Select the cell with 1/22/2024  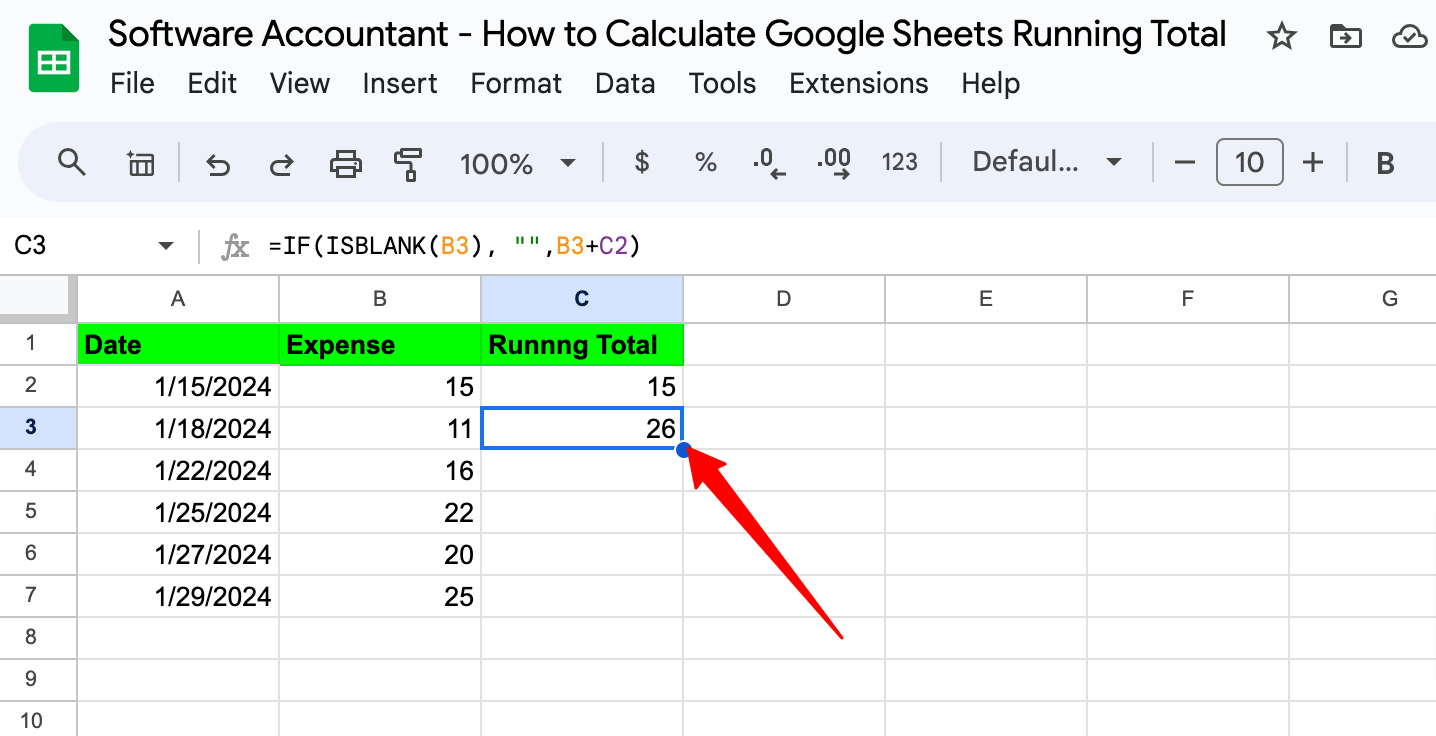(x=178, y=470)
